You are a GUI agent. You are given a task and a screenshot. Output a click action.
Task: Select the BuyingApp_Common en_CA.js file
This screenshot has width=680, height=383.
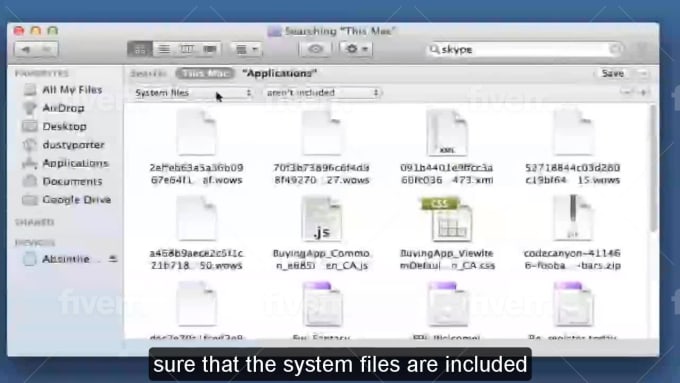click(x=321, y=233)
